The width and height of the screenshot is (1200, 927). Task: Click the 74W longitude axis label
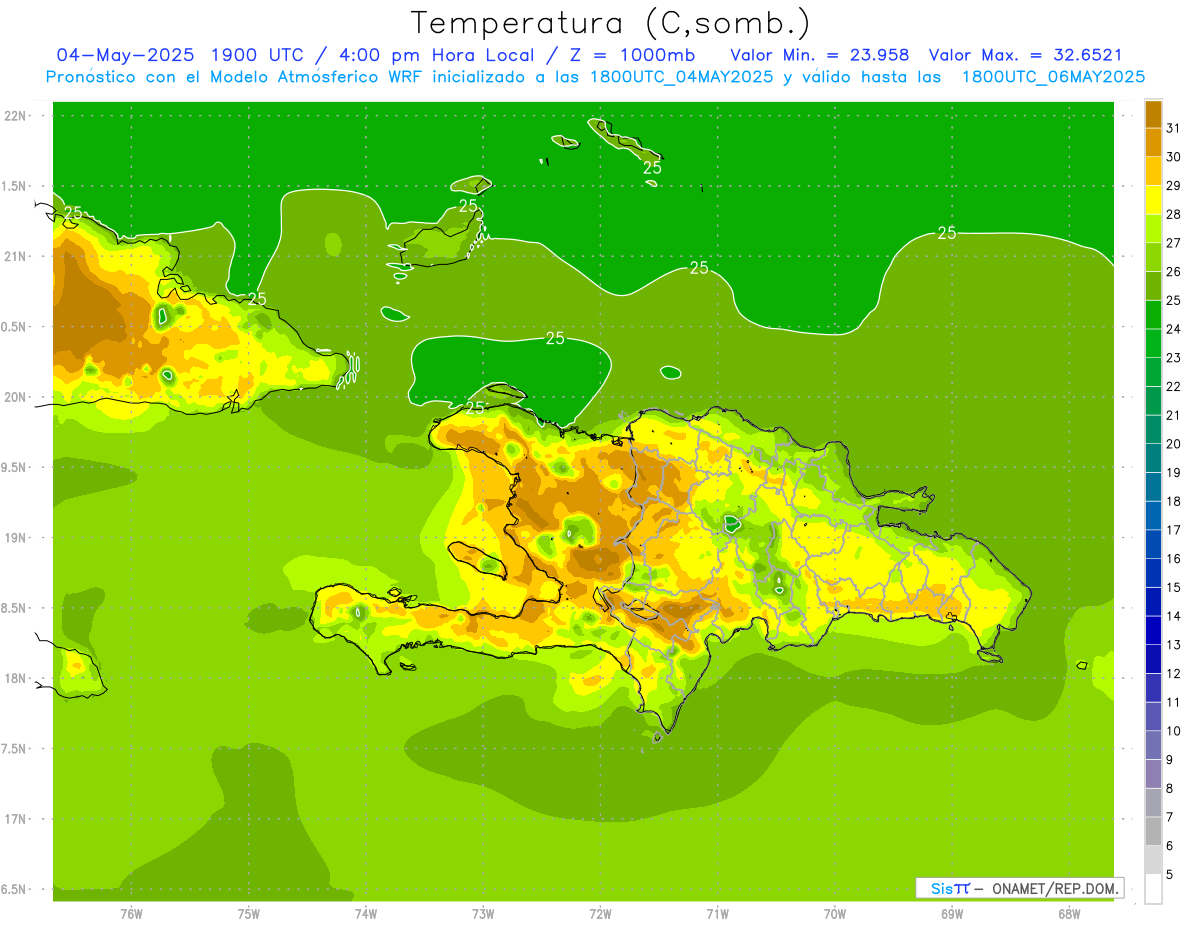(x=365, y=914)
